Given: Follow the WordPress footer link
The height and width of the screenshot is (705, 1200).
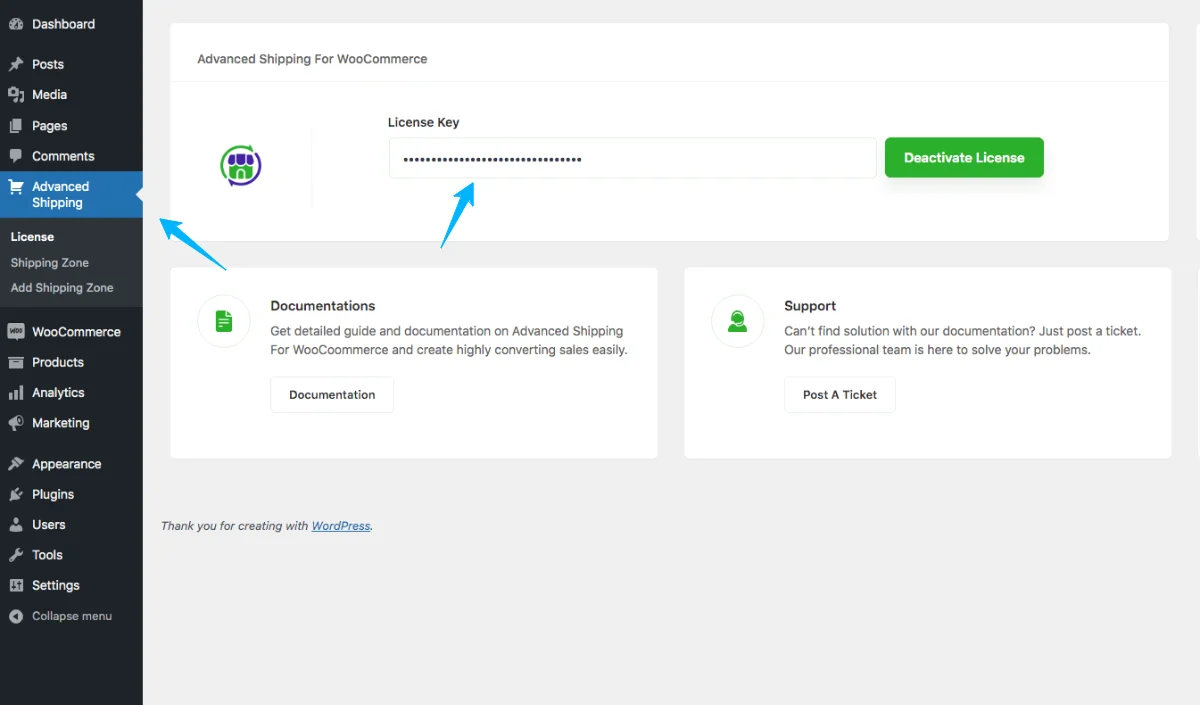Looking at the screenshot, I should [341, 526].
